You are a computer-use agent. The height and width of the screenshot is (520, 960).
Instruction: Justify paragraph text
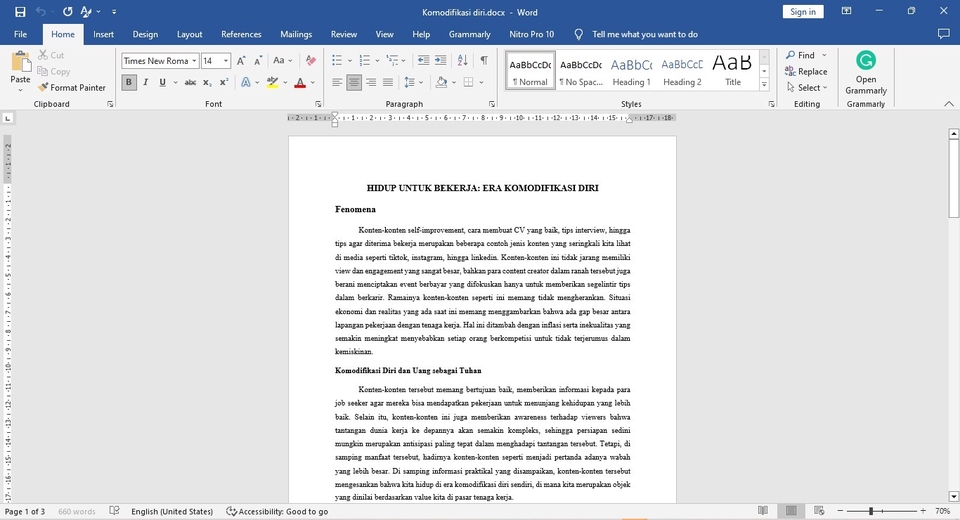click(388, 82)
